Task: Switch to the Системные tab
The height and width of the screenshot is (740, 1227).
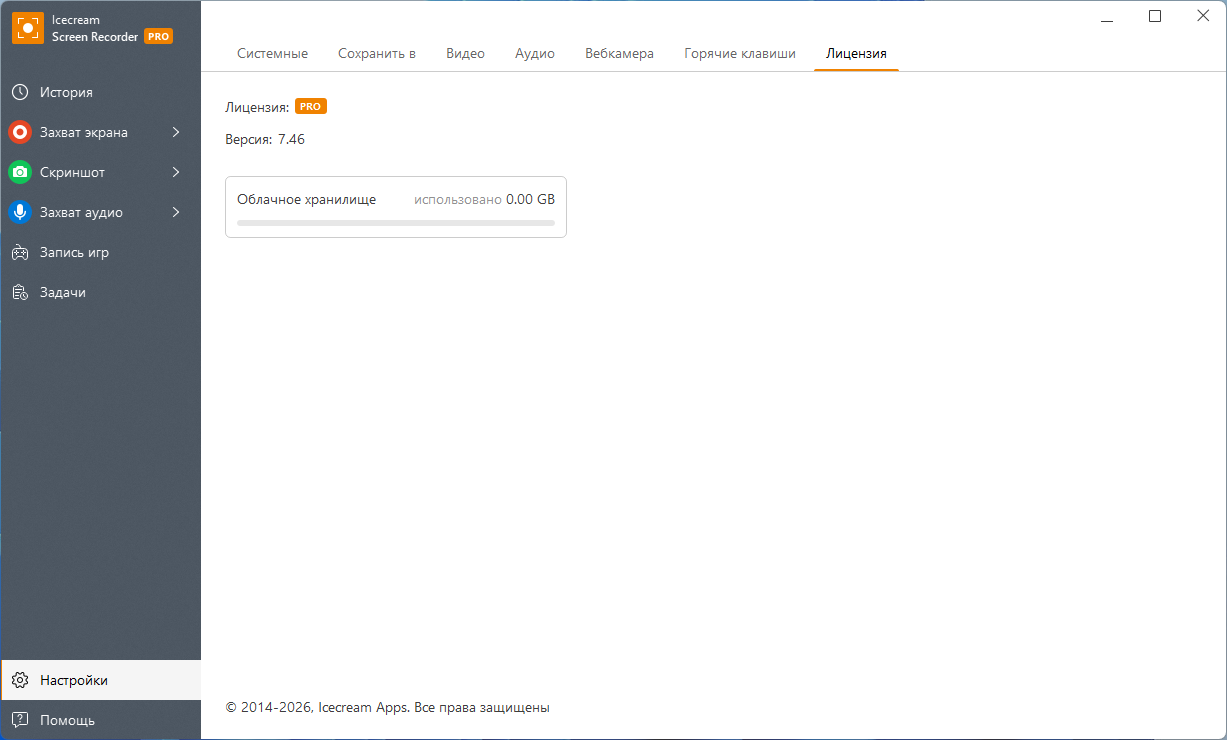Action: [x=272, y=54]
